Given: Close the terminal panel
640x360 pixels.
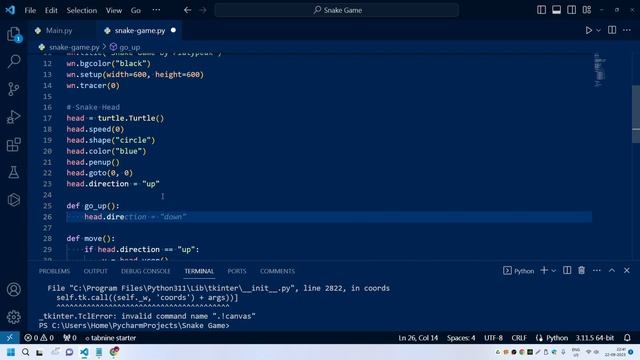Looking at the screenshot, I should tap(627, 270).
